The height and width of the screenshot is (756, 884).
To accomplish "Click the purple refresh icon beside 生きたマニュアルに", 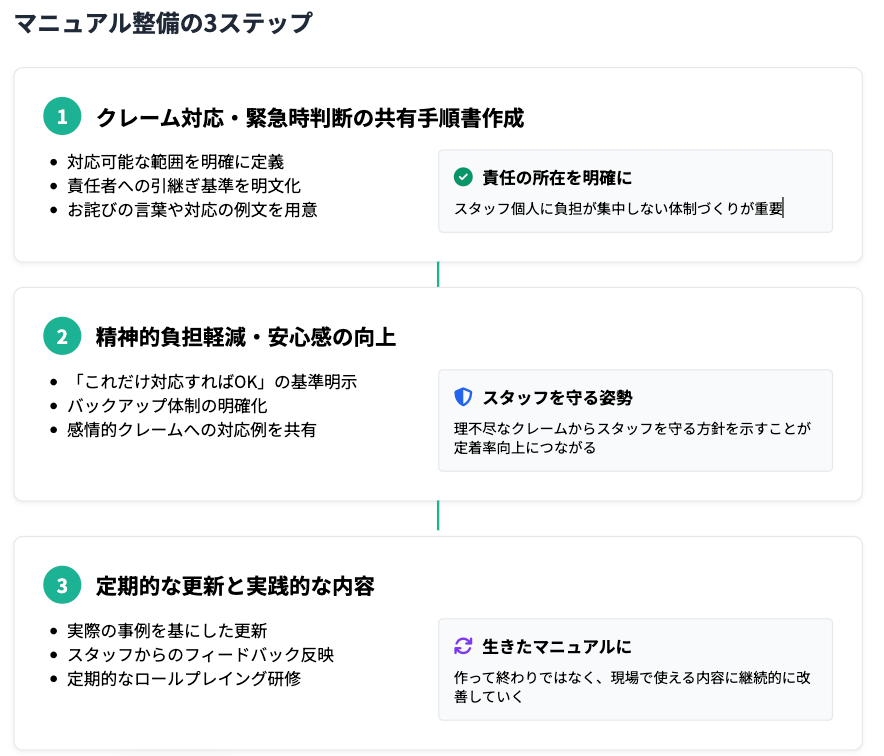I will pos(463,646).
